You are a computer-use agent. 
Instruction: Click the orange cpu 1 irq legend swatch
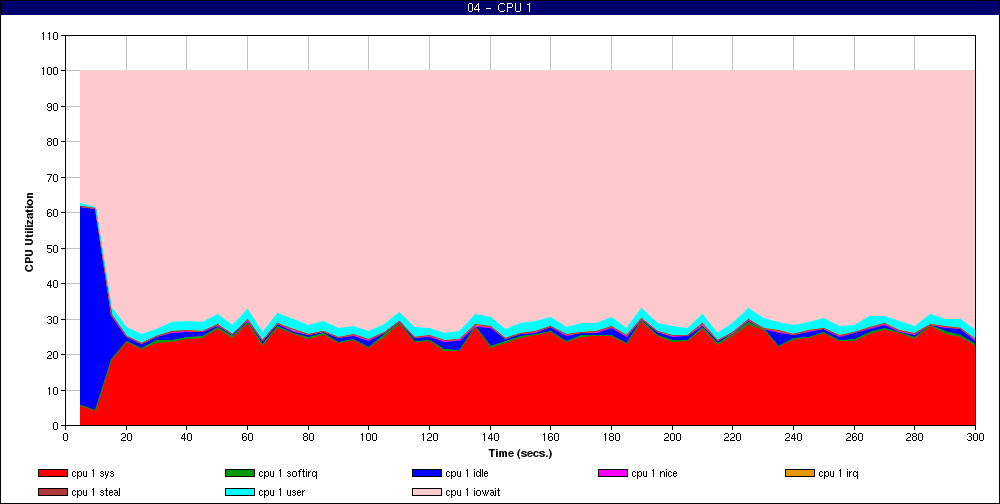(800, 473)
